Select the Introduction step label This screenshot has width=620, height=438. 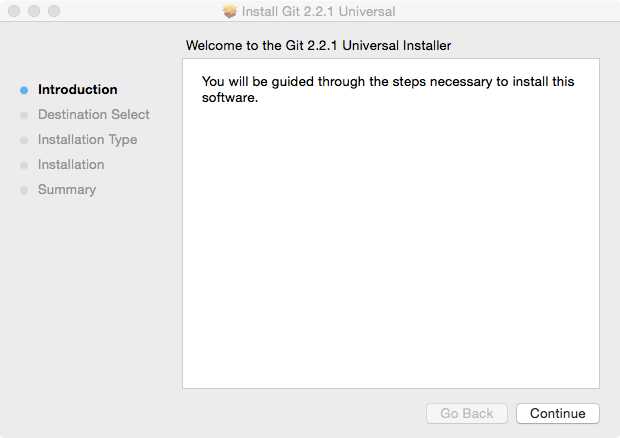click(77, 89)
